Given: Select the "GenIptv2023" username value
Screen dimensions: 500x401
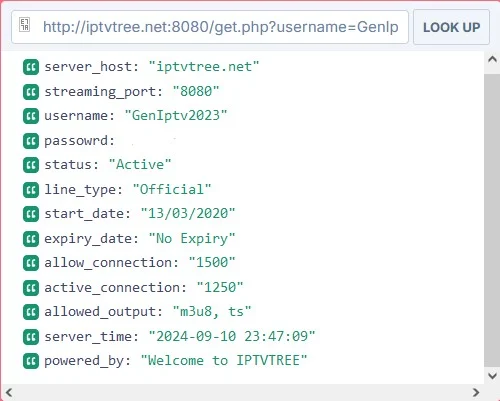Looking at the screenshot, I should (x=176, y=115).
